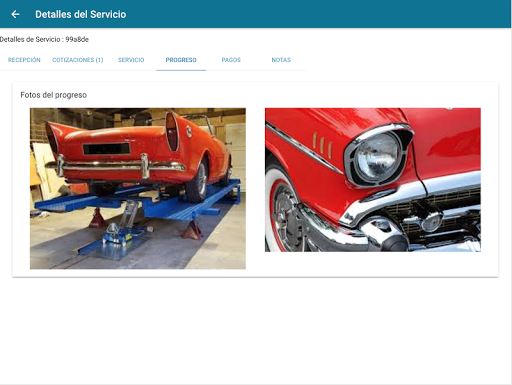The height and width of the screenshot is (385, 512).
Task: Switch to the Recepción tab
Action: [24, 60]
